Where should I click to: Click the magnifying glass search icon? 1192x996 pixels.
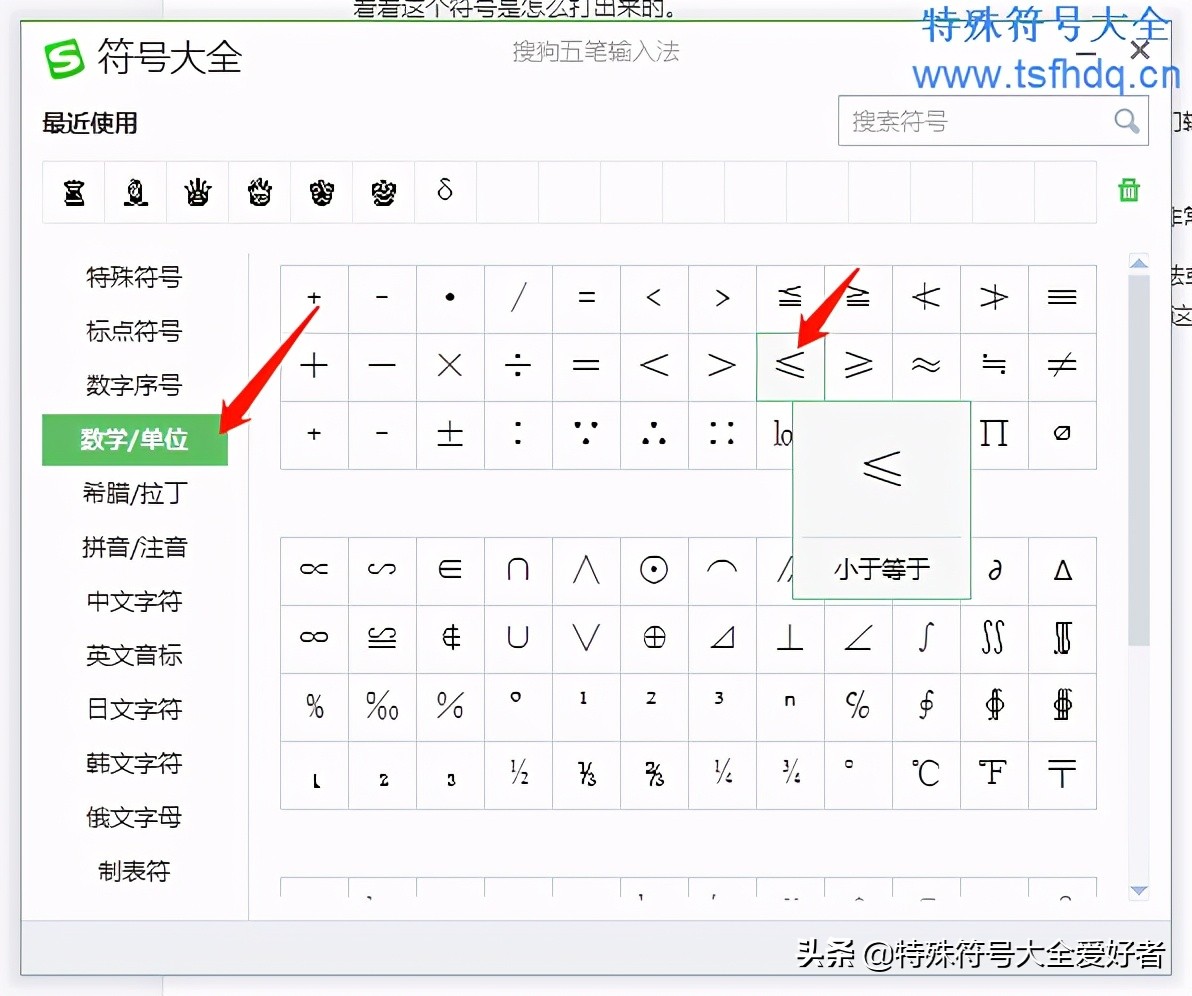tap(1127, 121)
